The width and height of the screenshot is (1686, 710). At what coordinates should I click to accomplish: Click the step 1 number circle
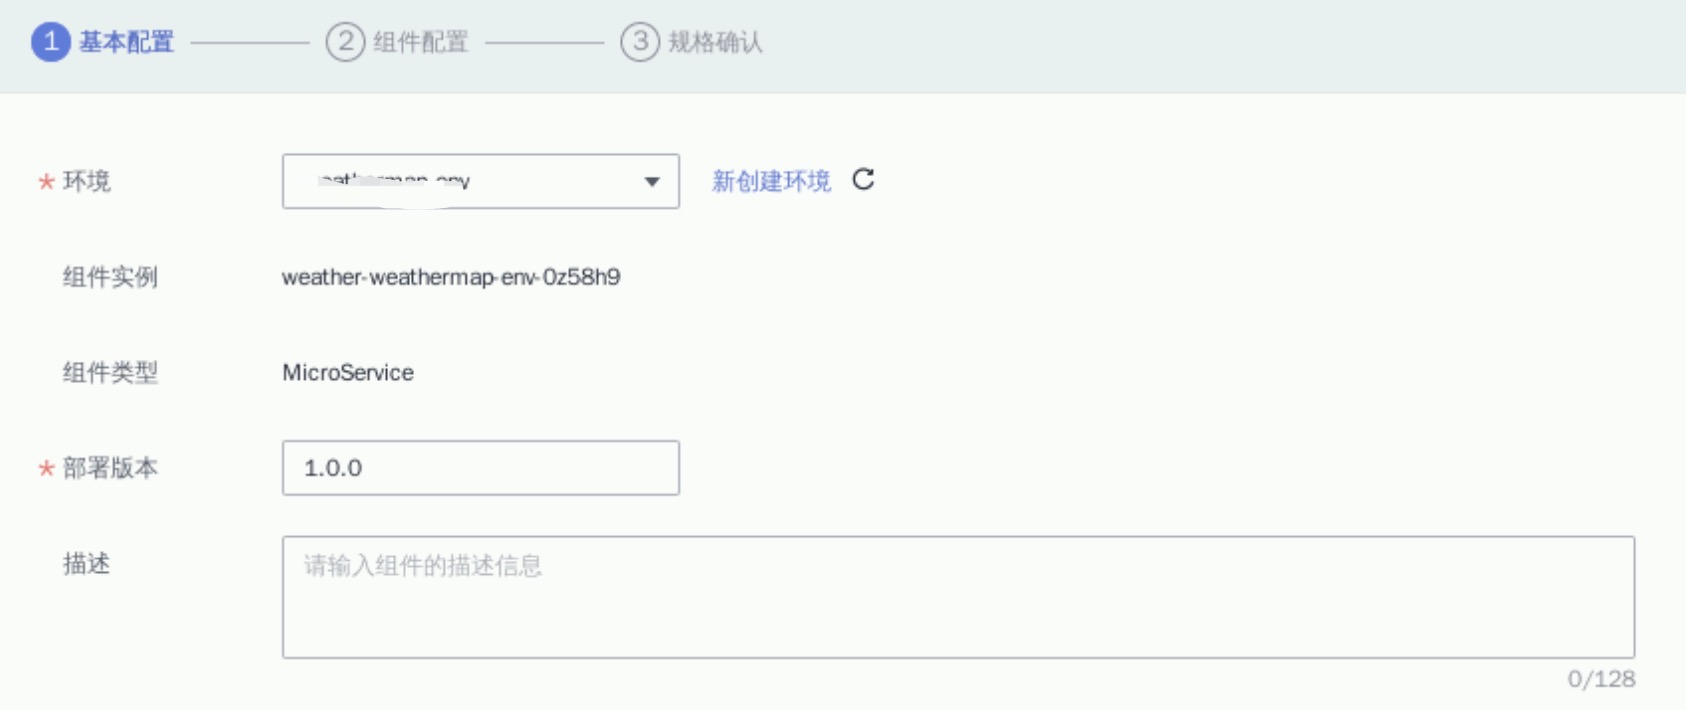(50, 42)
